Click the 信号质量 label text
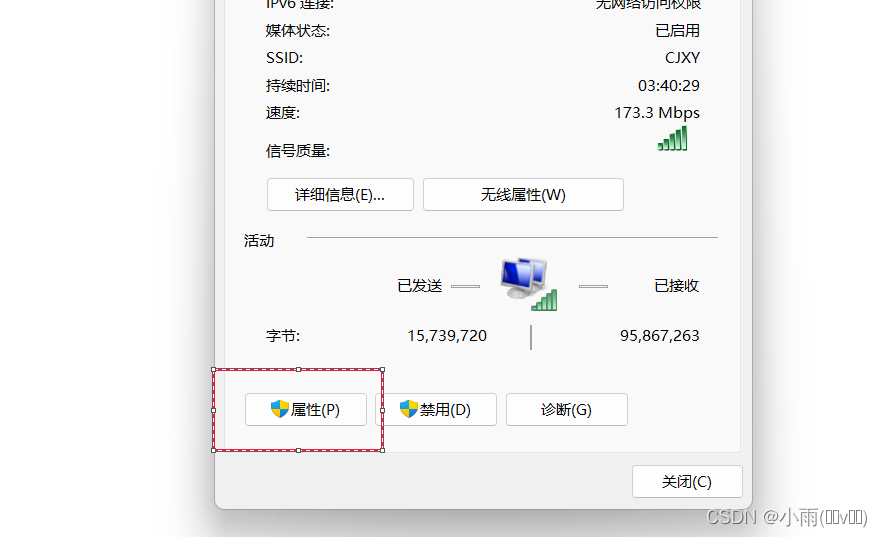882x537 pixels. [x=298, y=151]
